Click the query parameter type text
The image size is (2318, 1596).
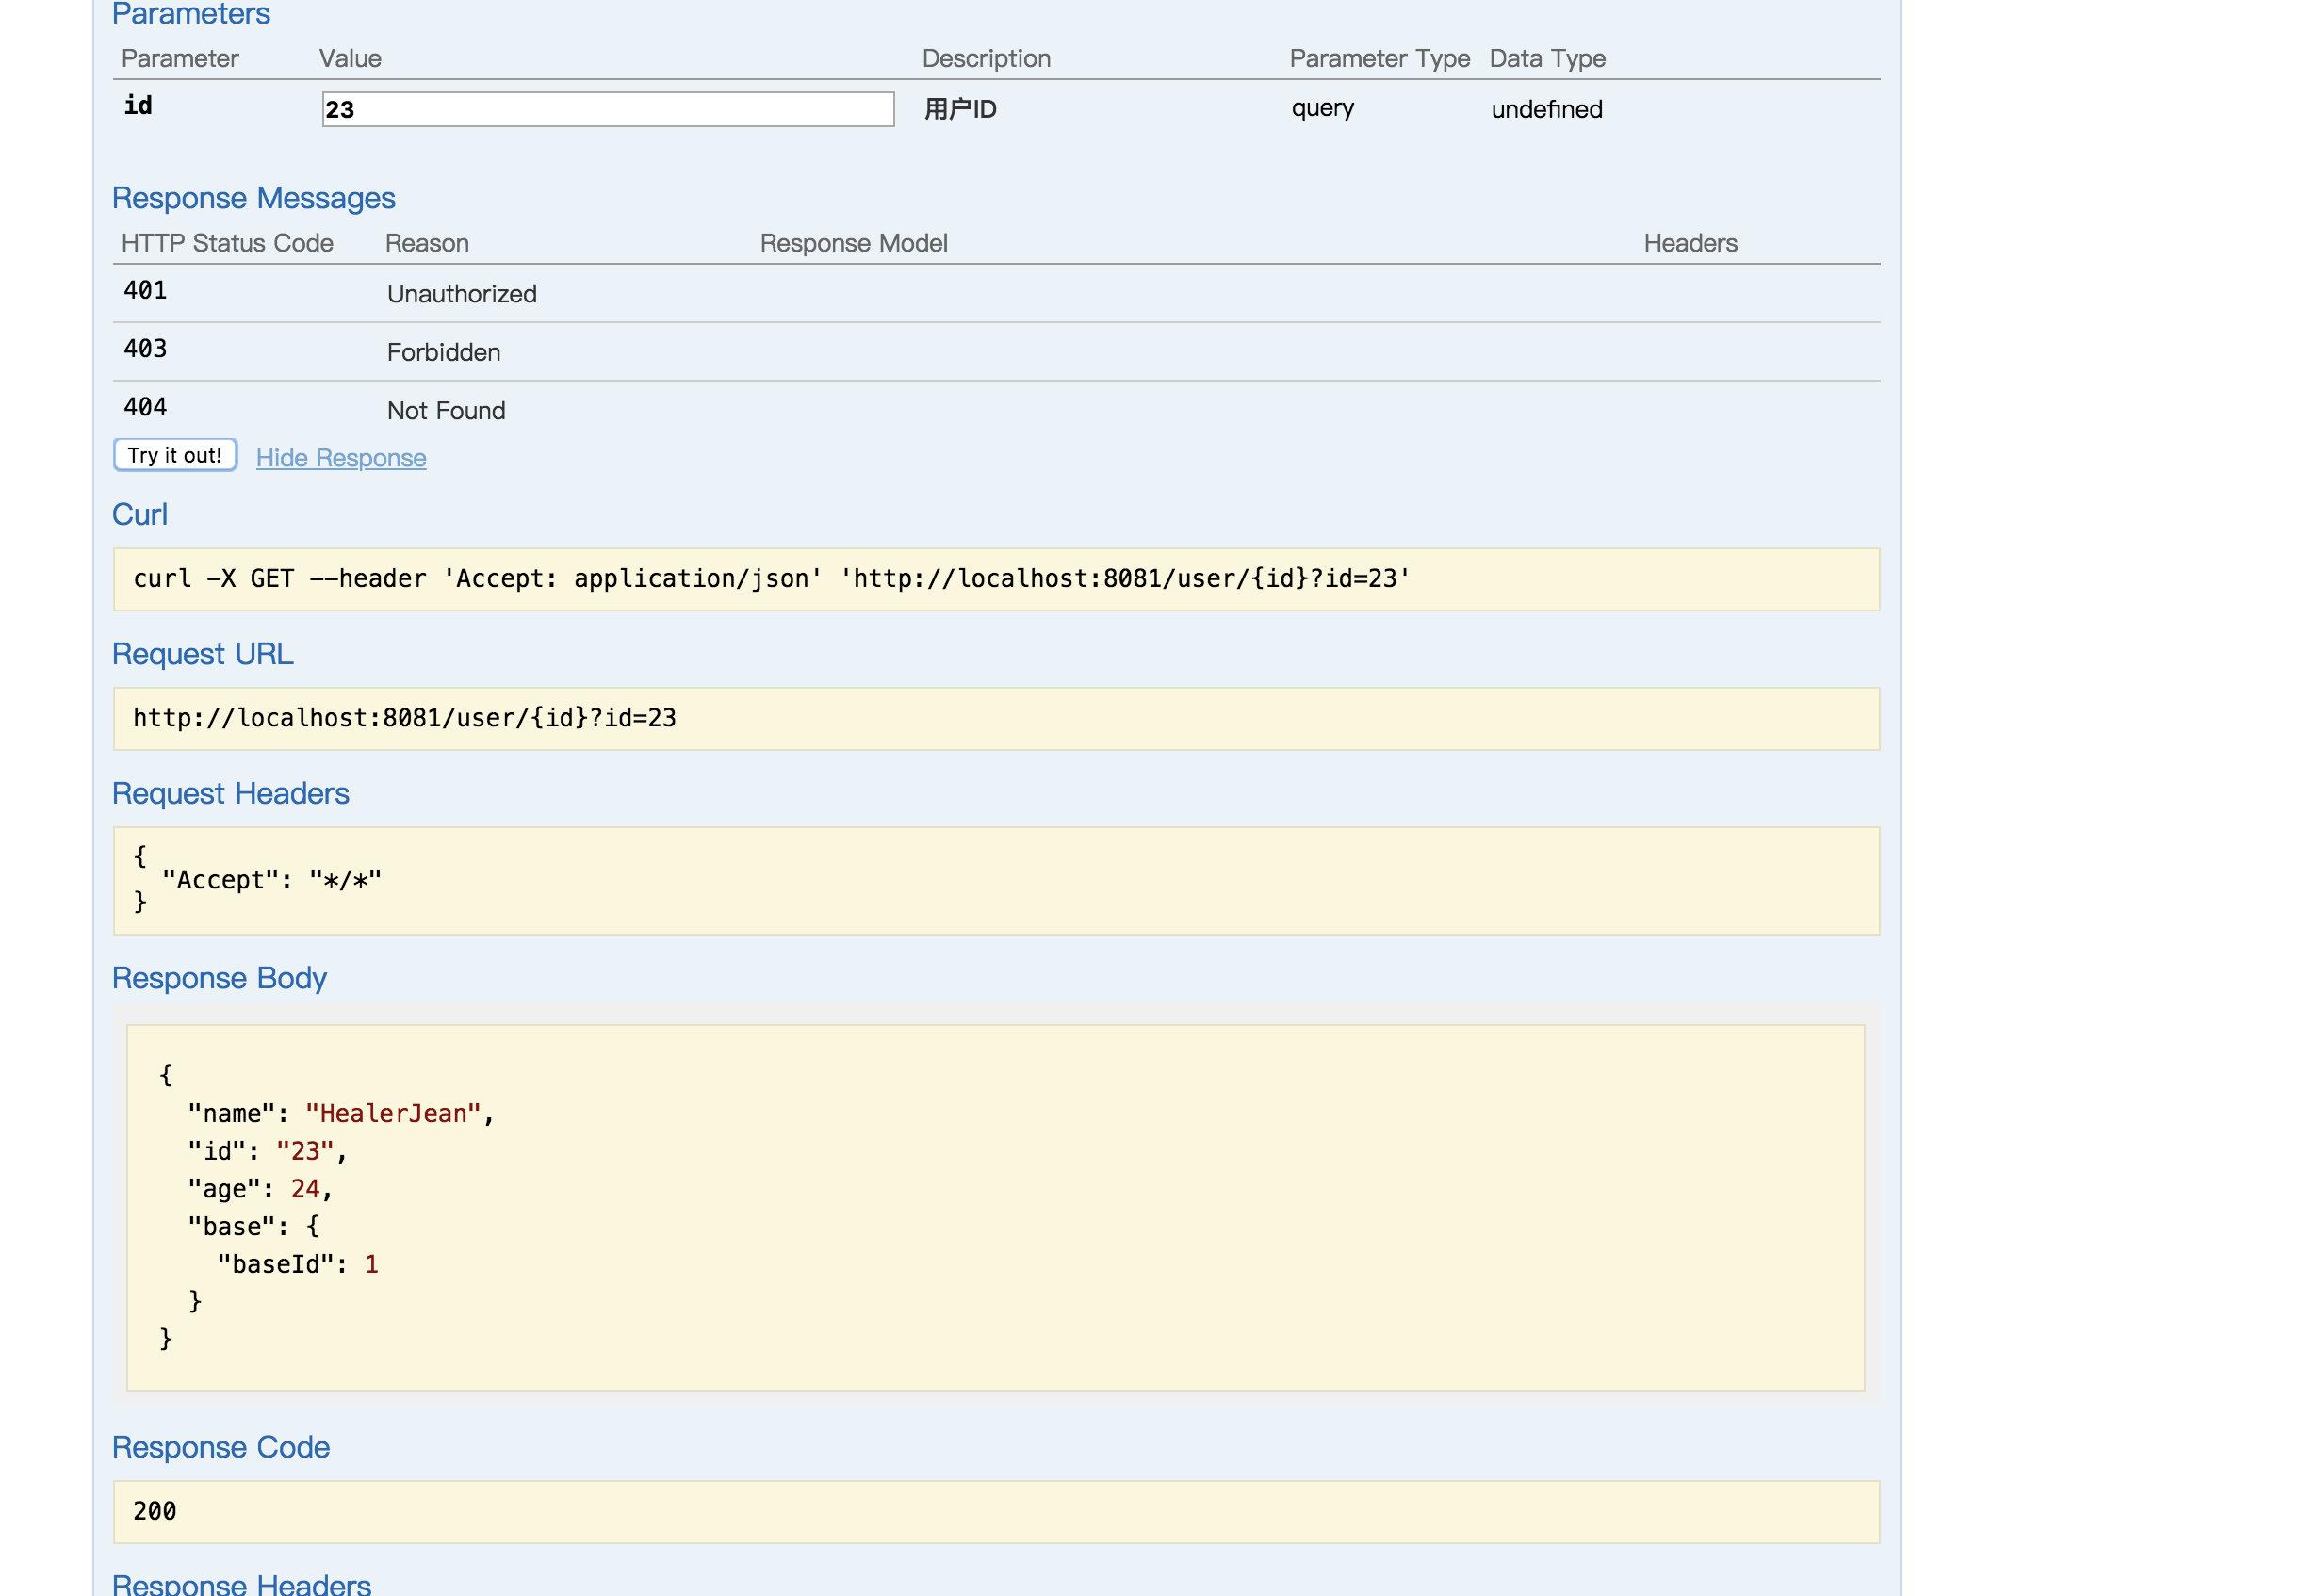pyautogui.click(x=1321, y=108)
